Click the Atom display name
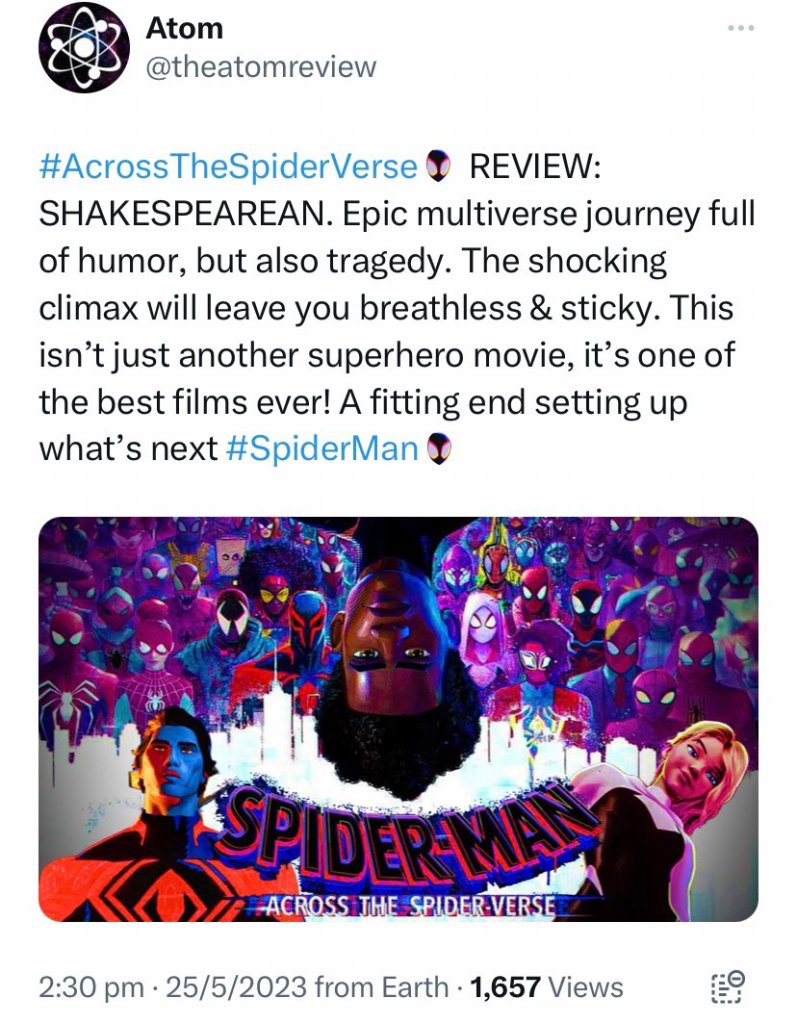The image size is (797, 1024). pos(182,29)
